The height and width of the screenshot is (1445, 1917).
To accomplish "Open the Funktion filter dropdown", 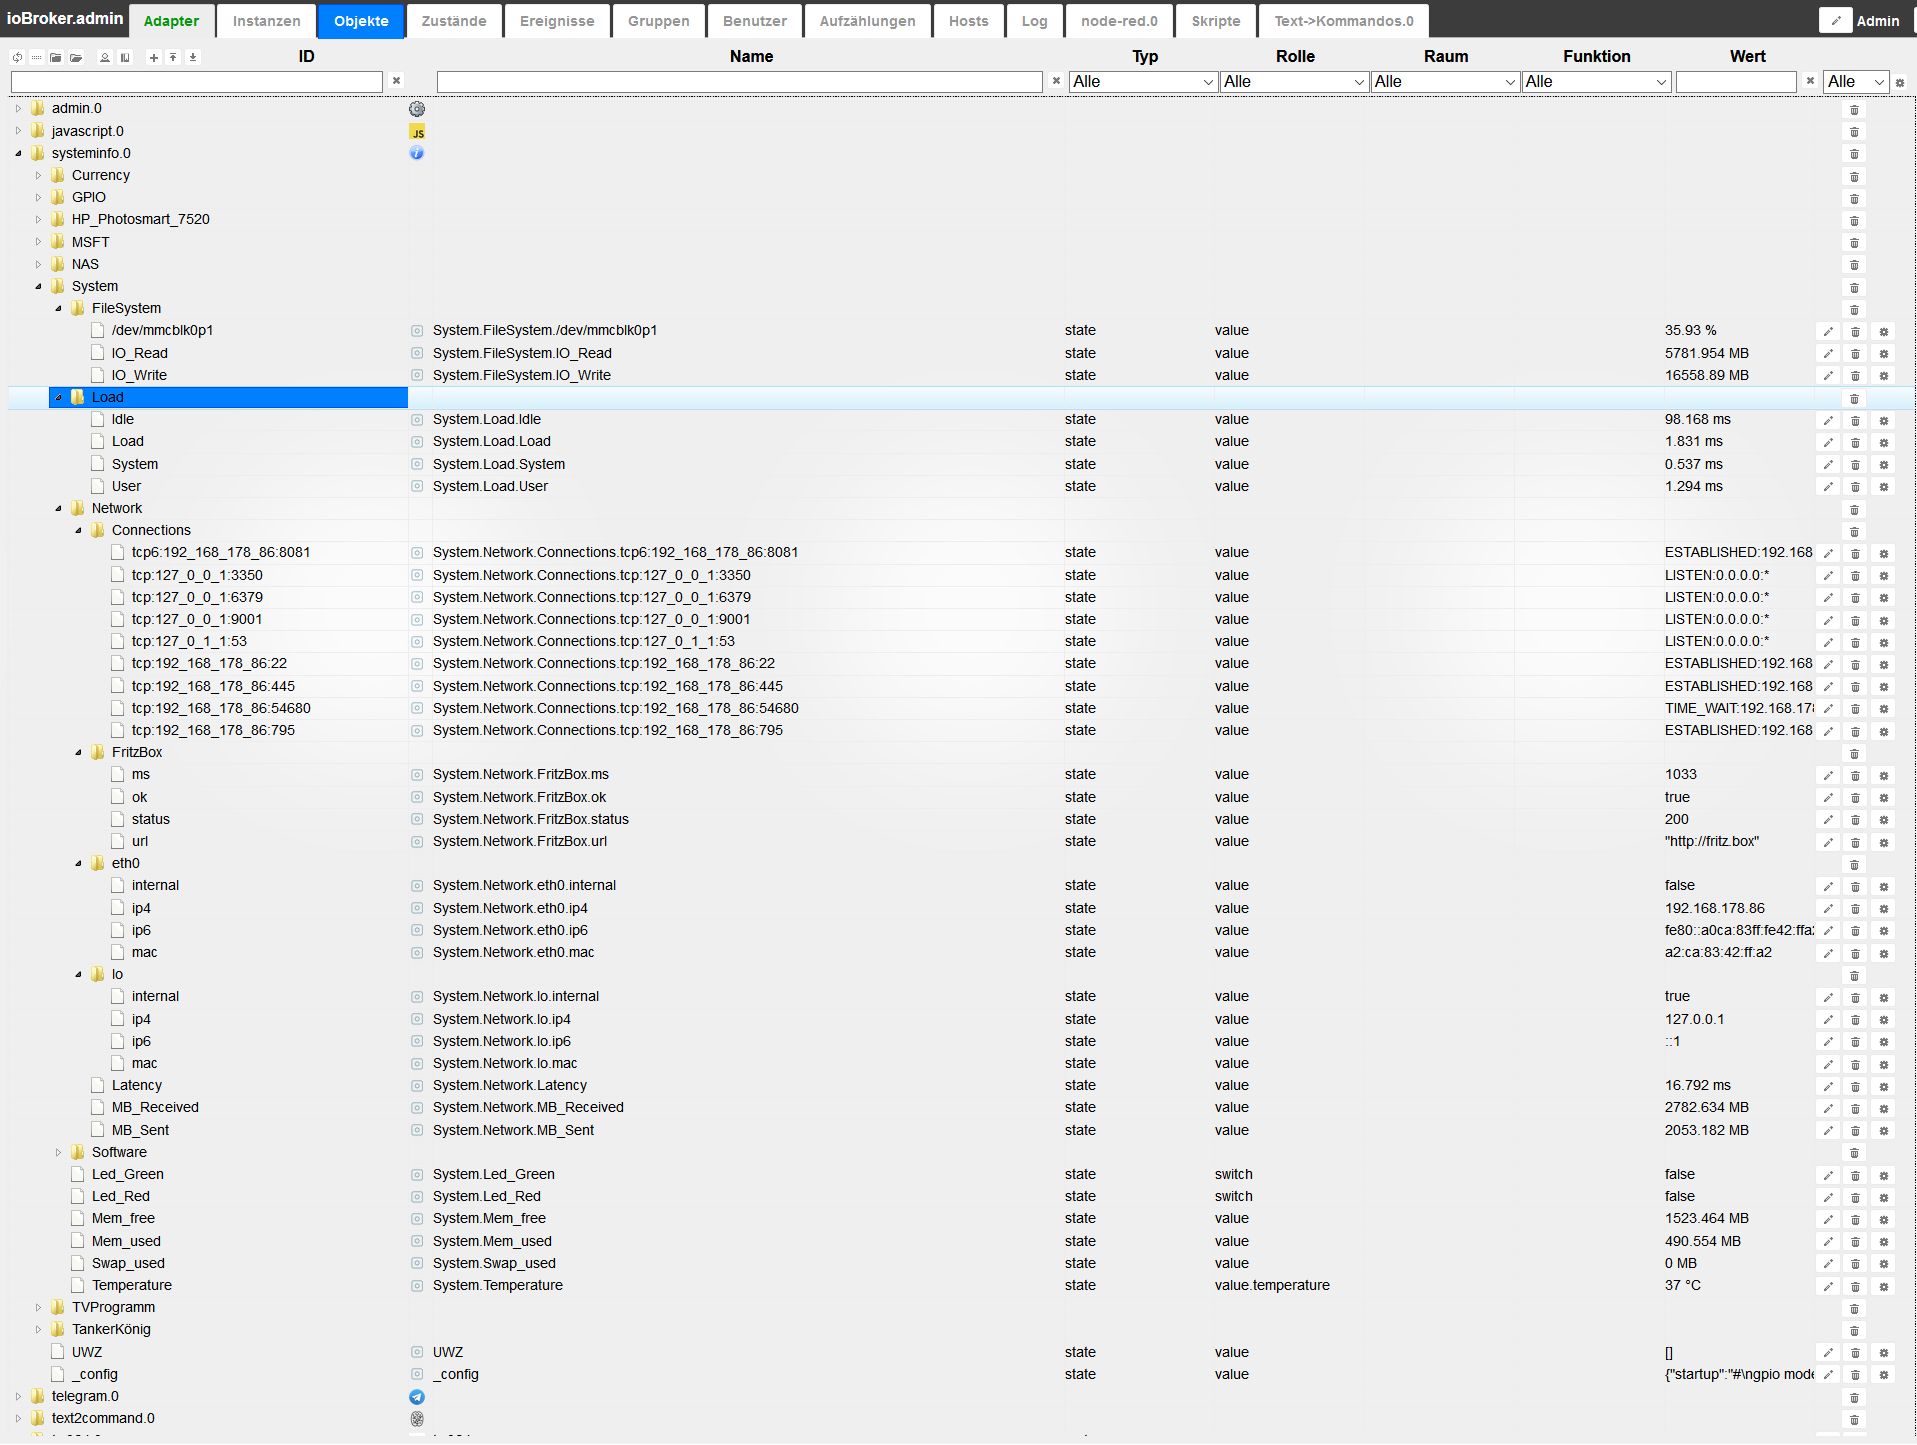I will coord(1595,82).
